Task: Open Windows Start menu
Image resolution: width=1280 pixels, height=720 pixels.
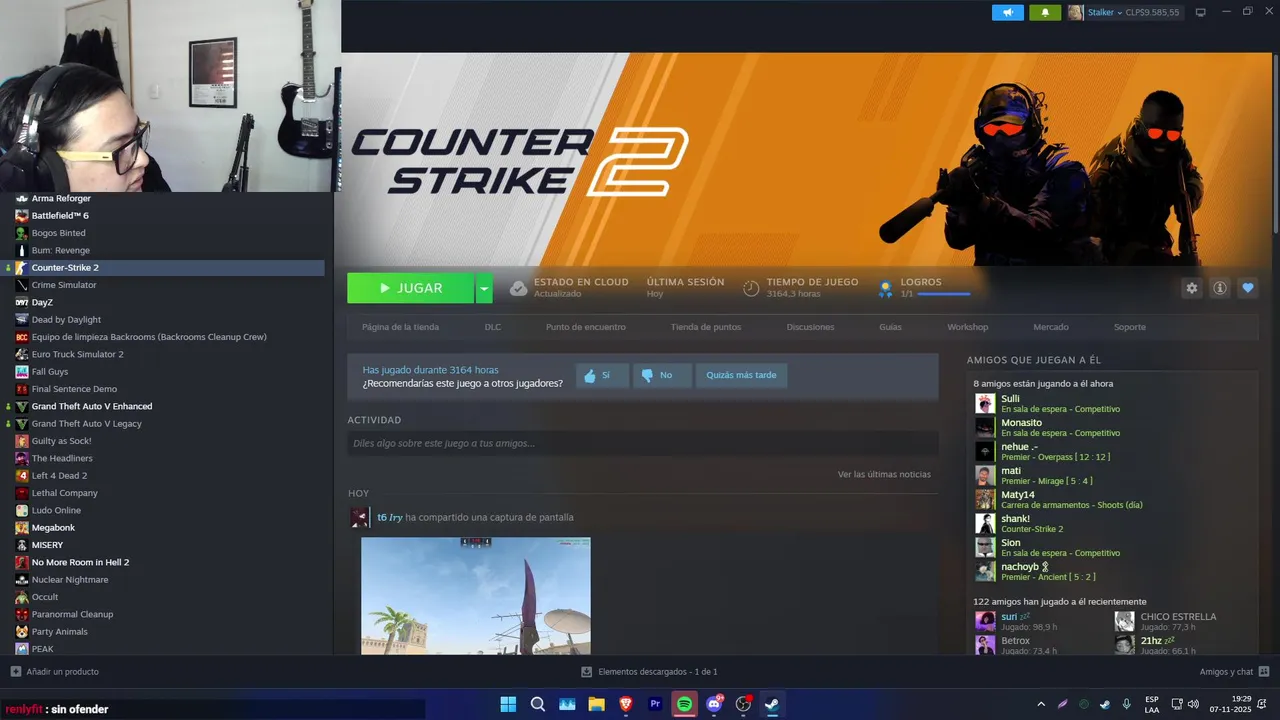Action: click(508, 704)
